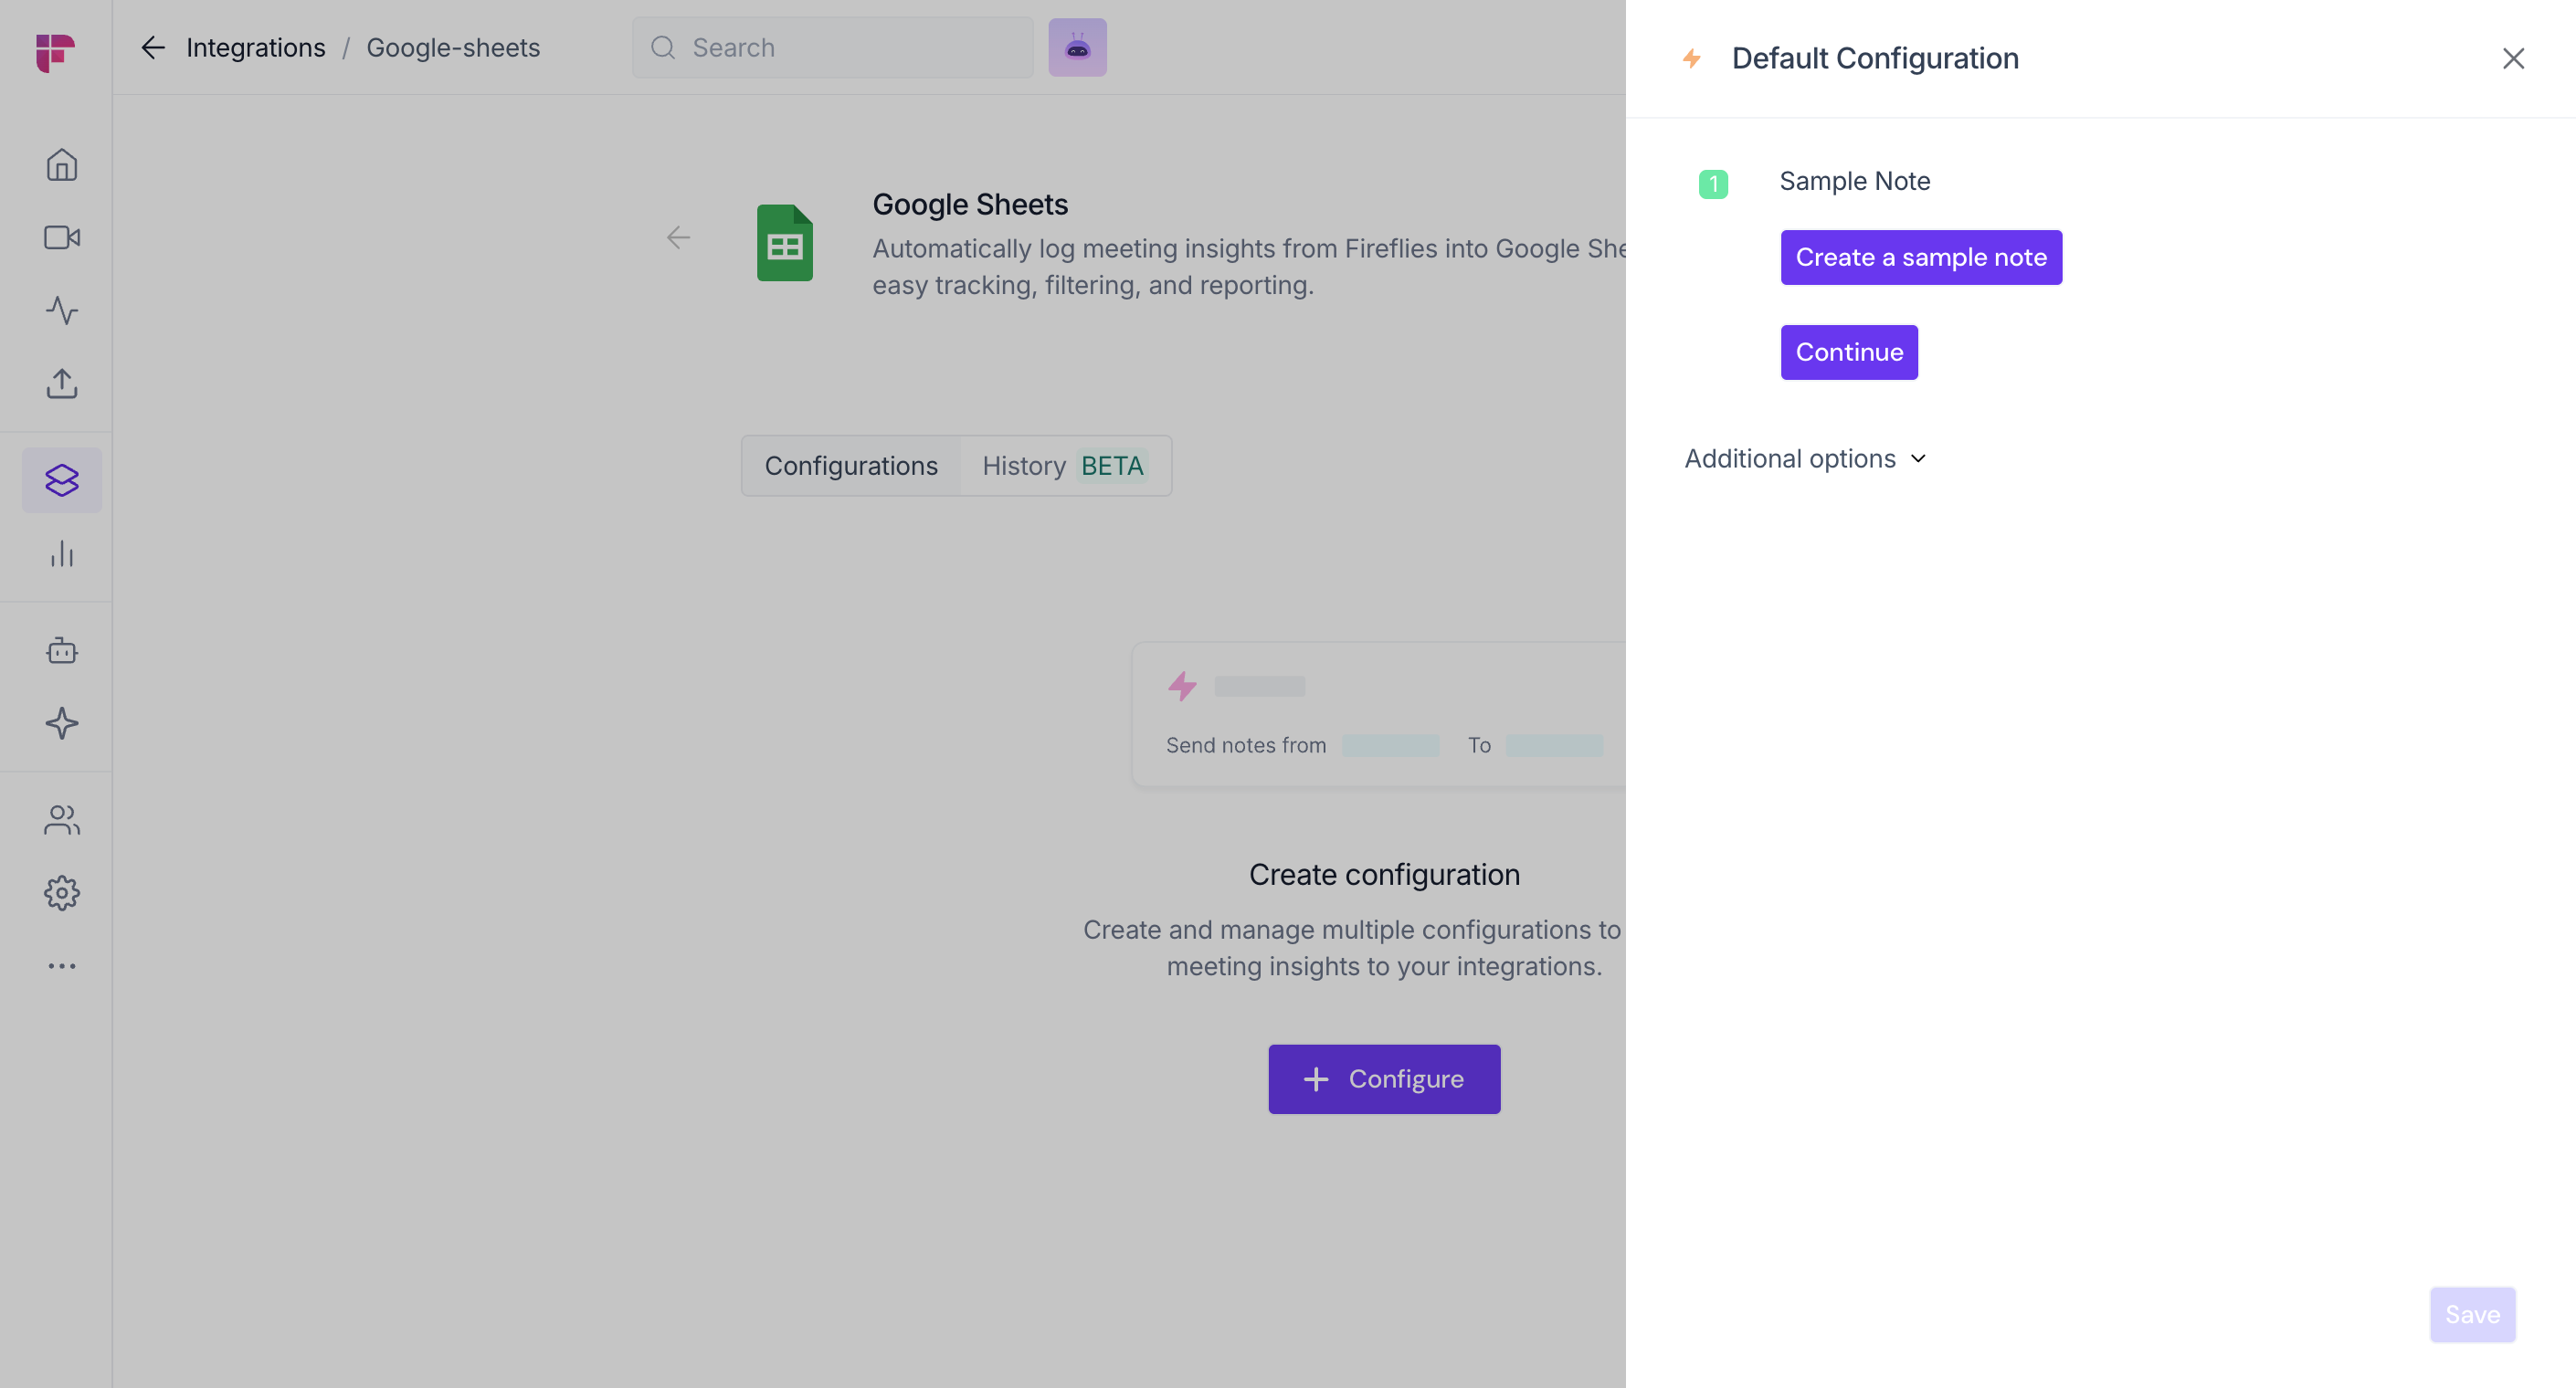Expand Additional options

(x=1805, y=459)
